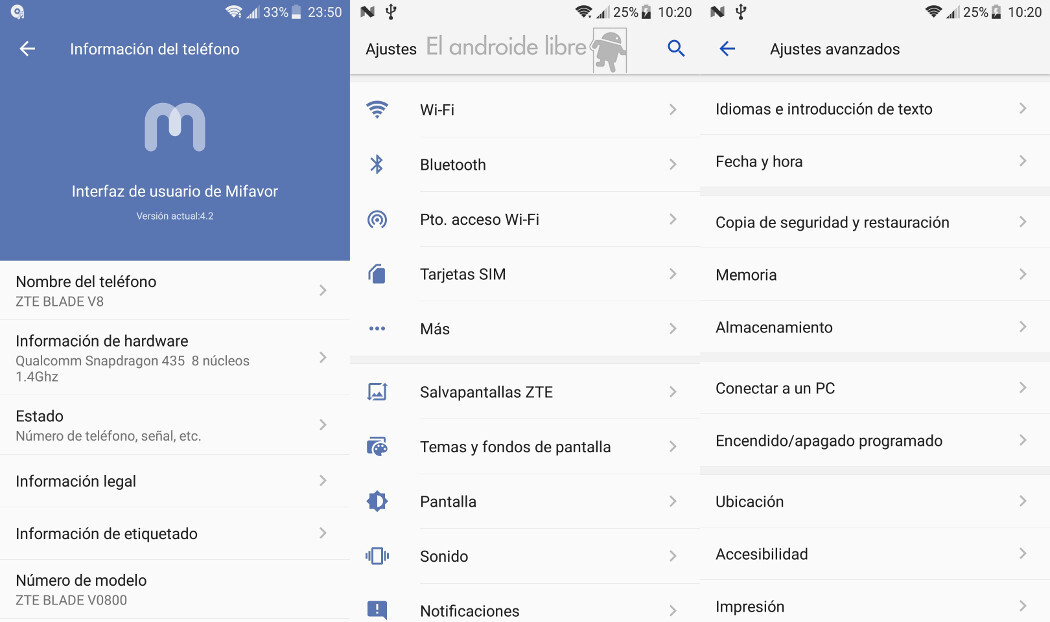
Task: Tap NFC status icon in Ajustes avanzados screen
Action: [717, 12]
